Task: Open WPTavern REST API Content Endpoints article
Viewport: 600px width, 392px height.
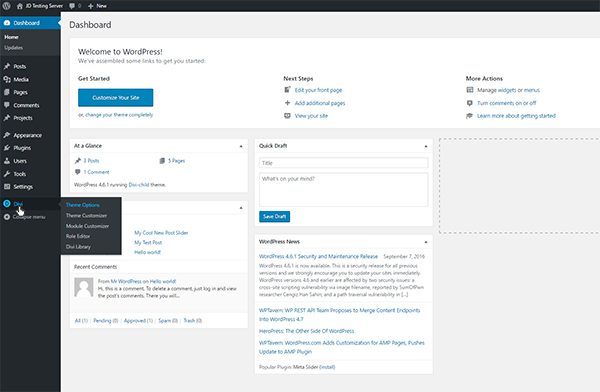Action: pos(339,315)
